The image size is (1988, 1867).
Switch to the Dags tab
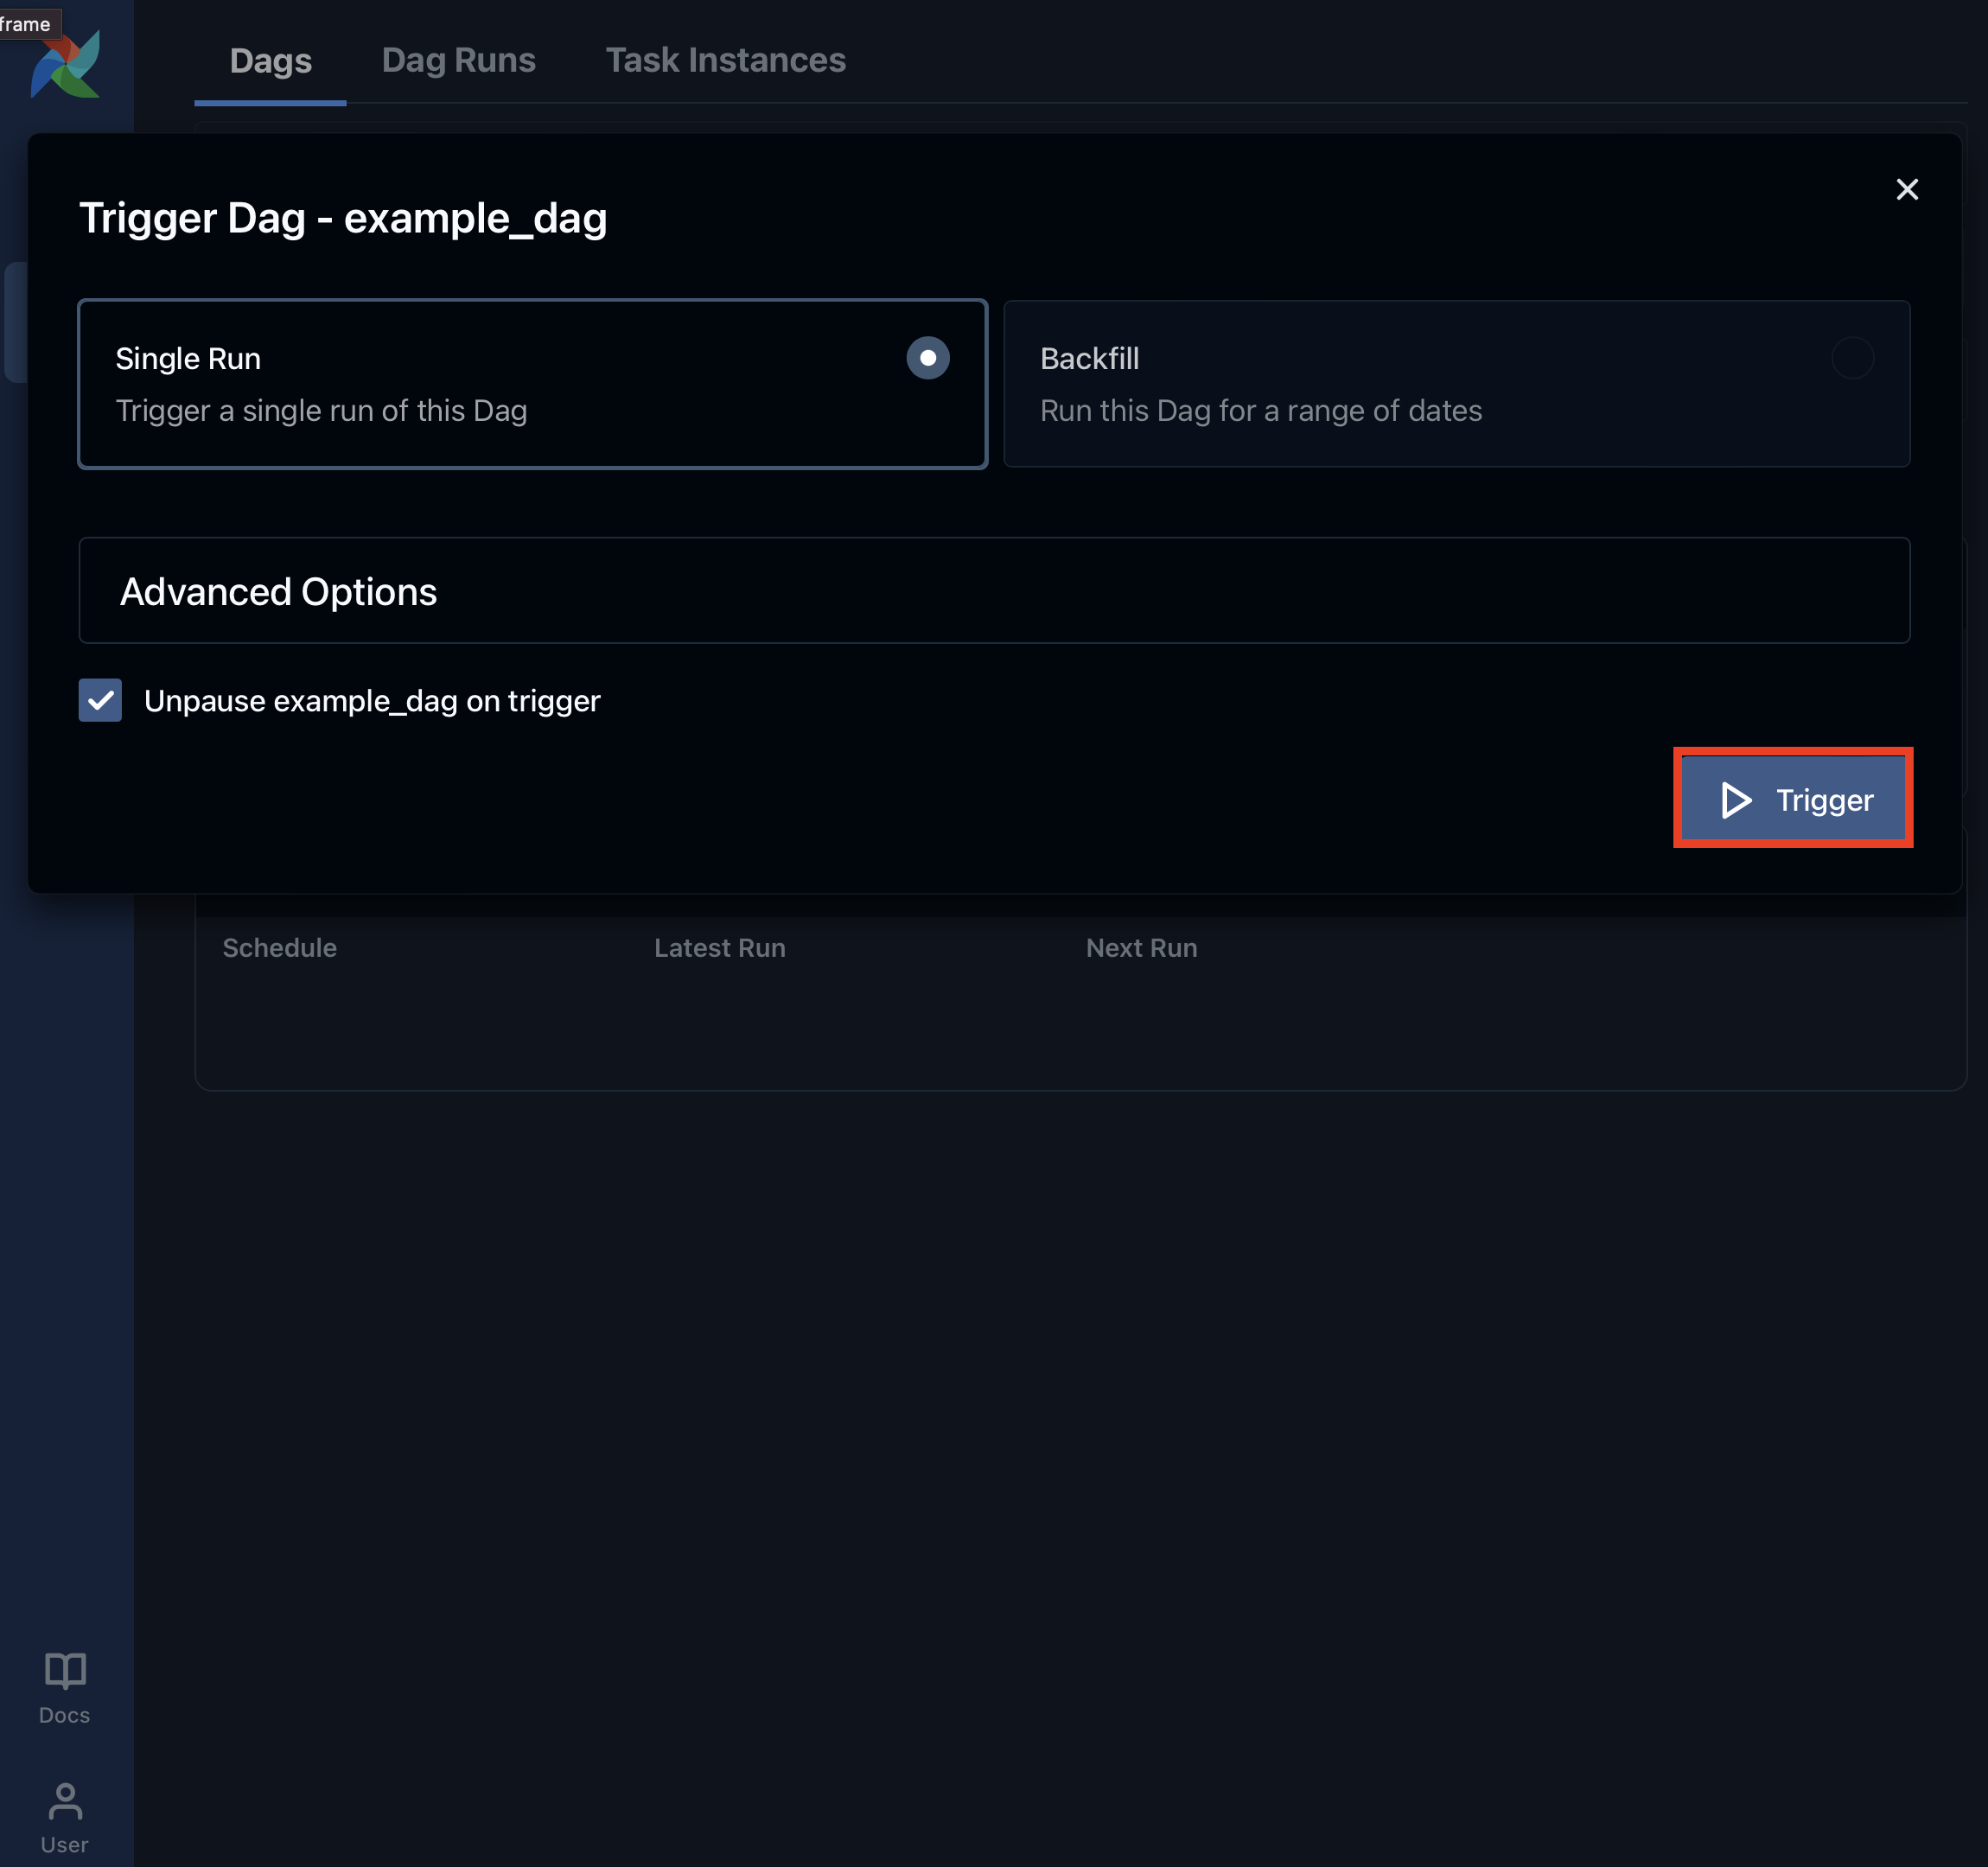coord(271,60)
